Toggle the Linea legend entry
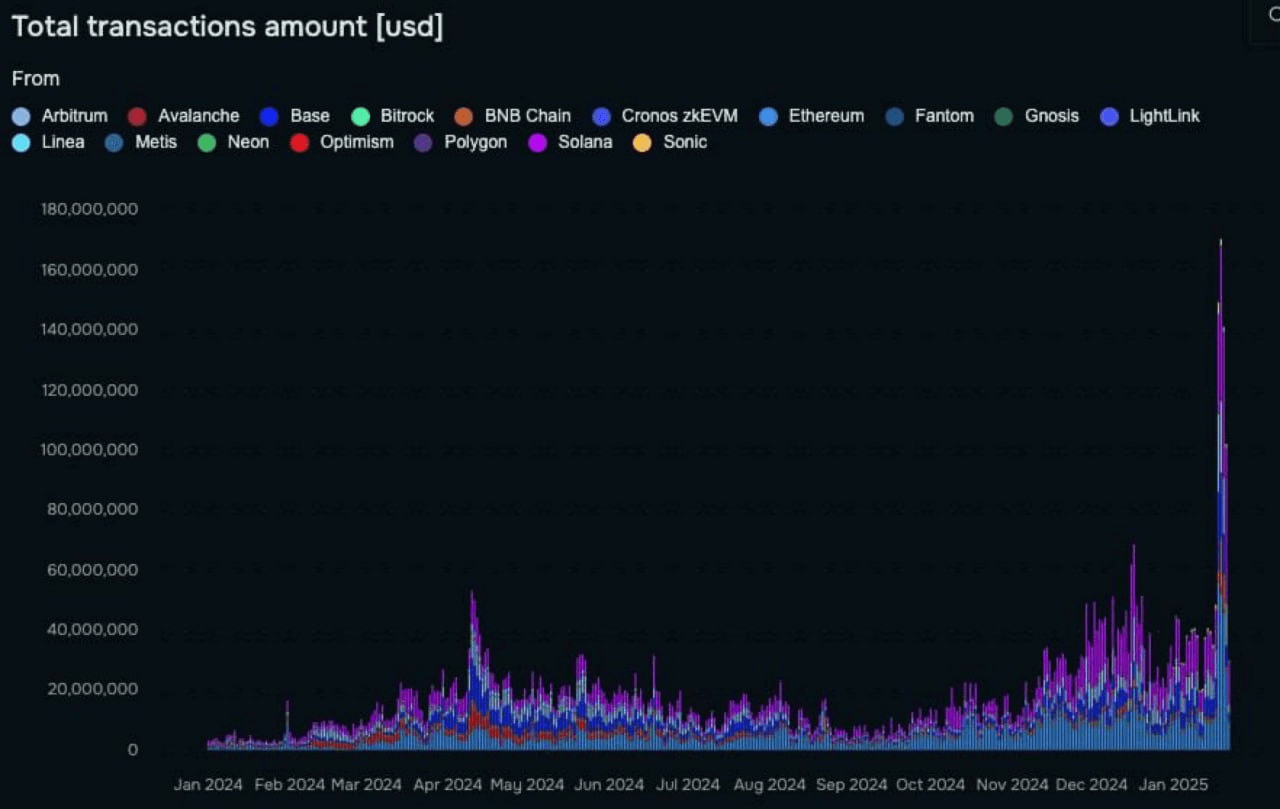Viewport: 1280px width, 809px height. pyautogui.click(x=49, y=142)
